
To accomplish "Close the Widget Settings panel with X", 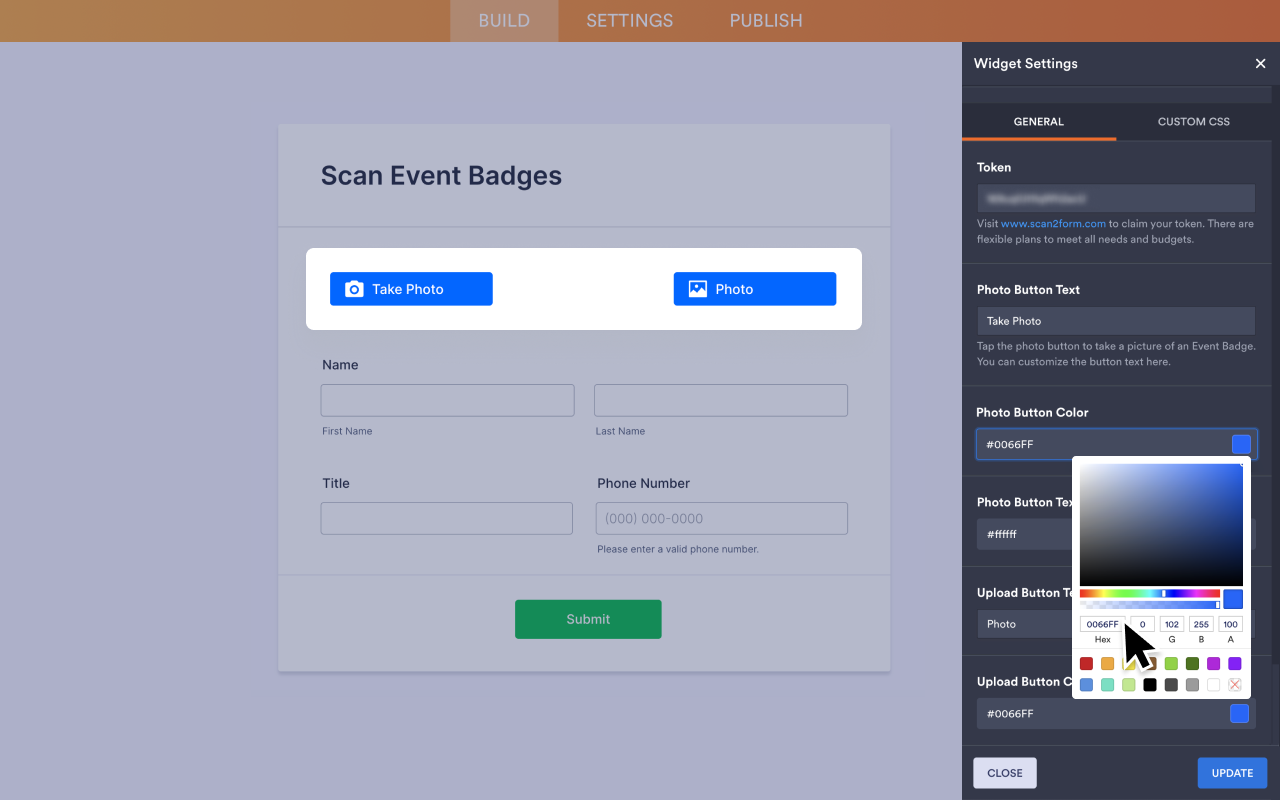I will (1260, 64).
